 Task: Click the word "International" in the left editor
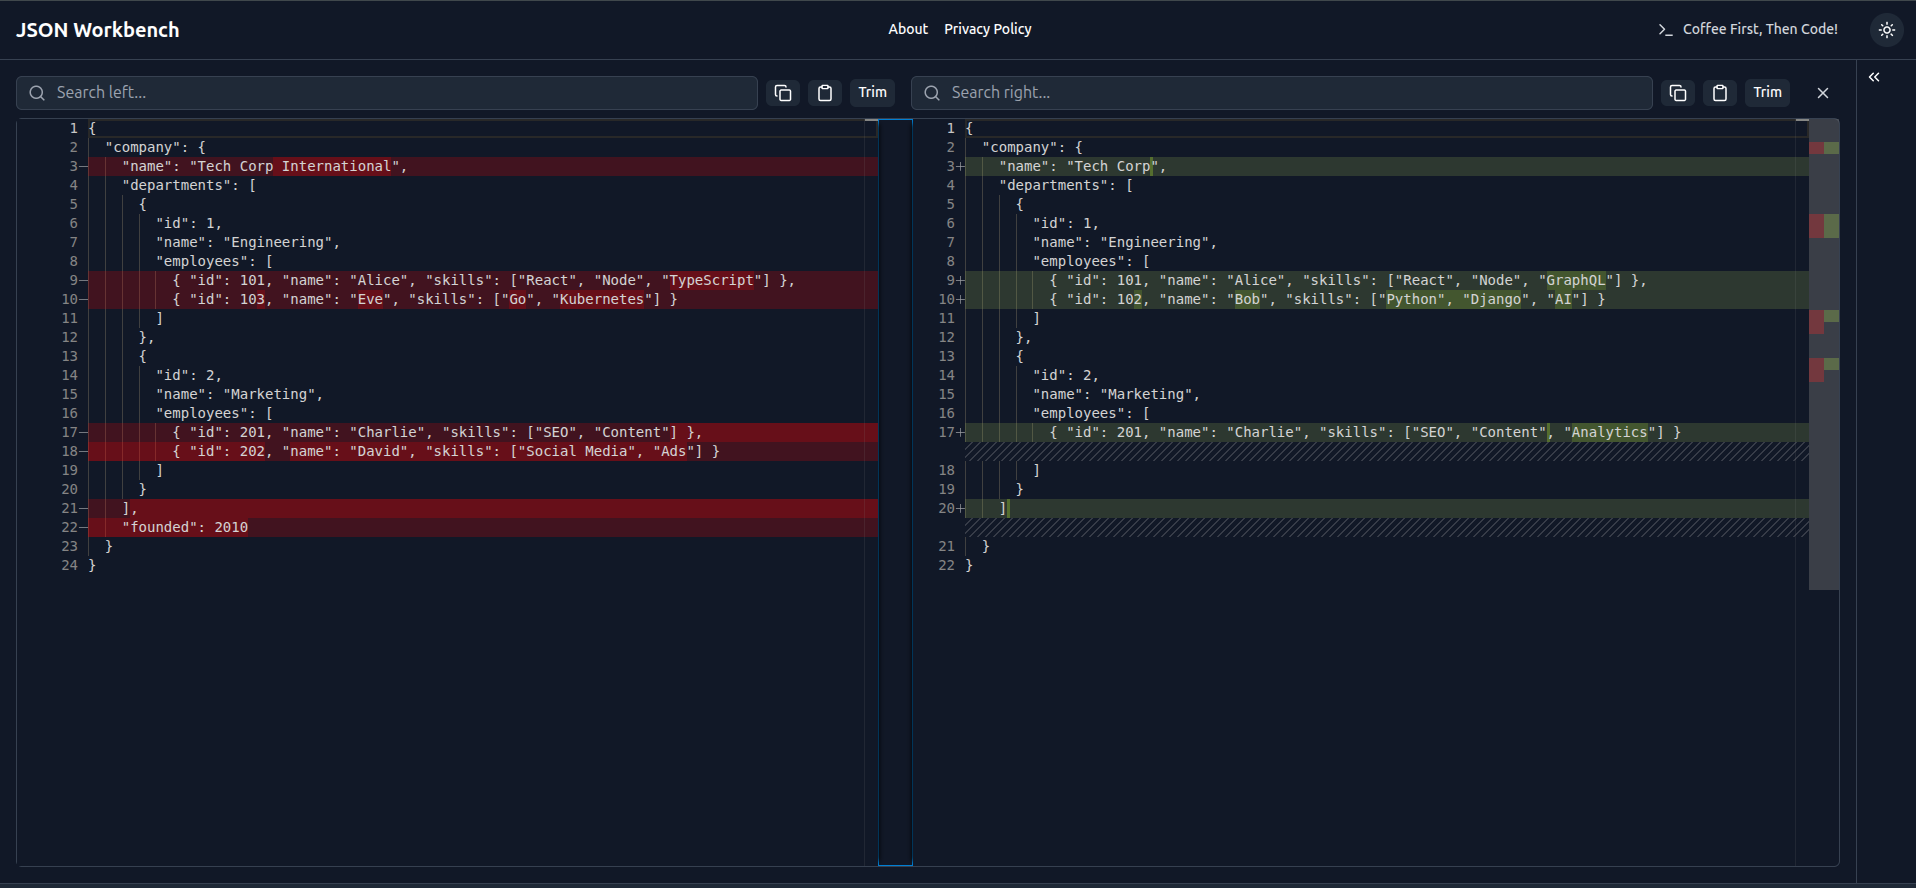point(336,166)
